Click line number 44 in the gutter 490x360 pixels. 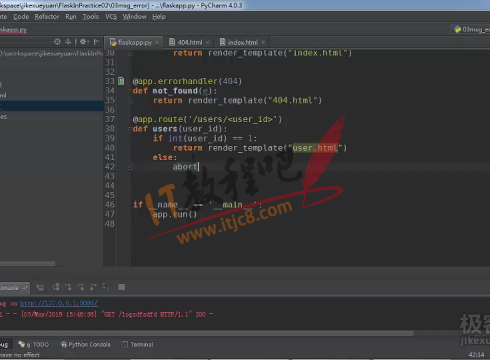coord(110,186)
